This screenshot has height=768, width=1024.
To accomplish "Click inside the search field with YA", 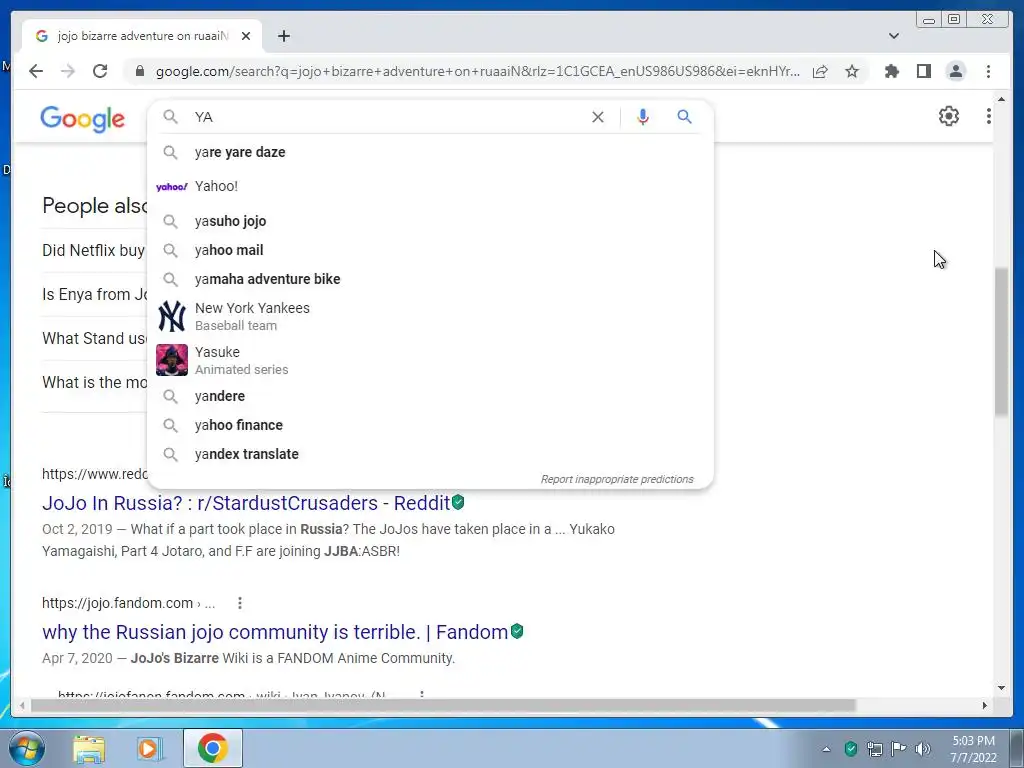I will 385,117.
